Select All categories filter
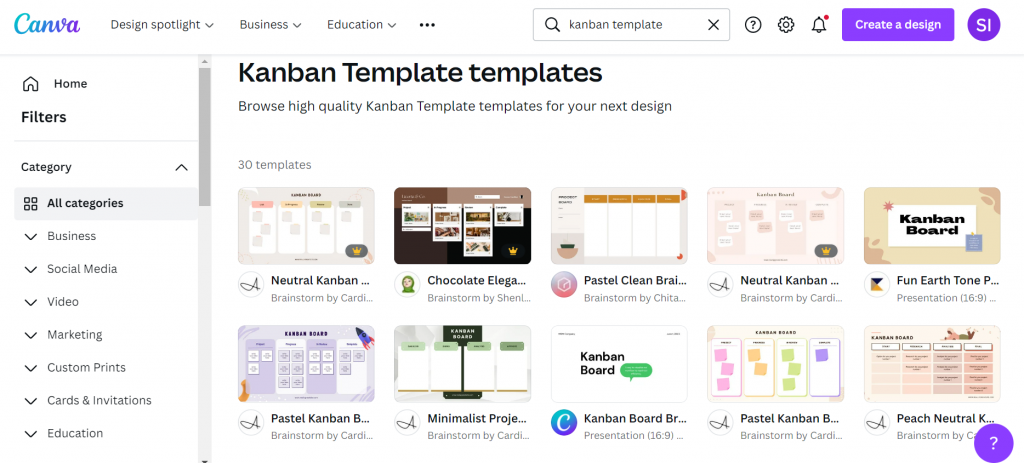Screen dimensions: 1024x463 coord(85,203)
